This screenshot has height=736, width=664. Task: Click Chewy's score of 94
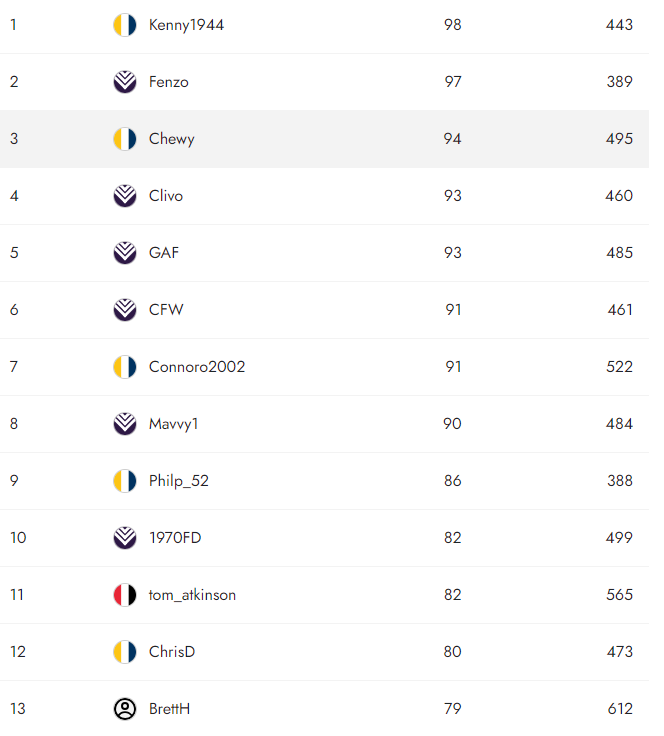point(453,139)
